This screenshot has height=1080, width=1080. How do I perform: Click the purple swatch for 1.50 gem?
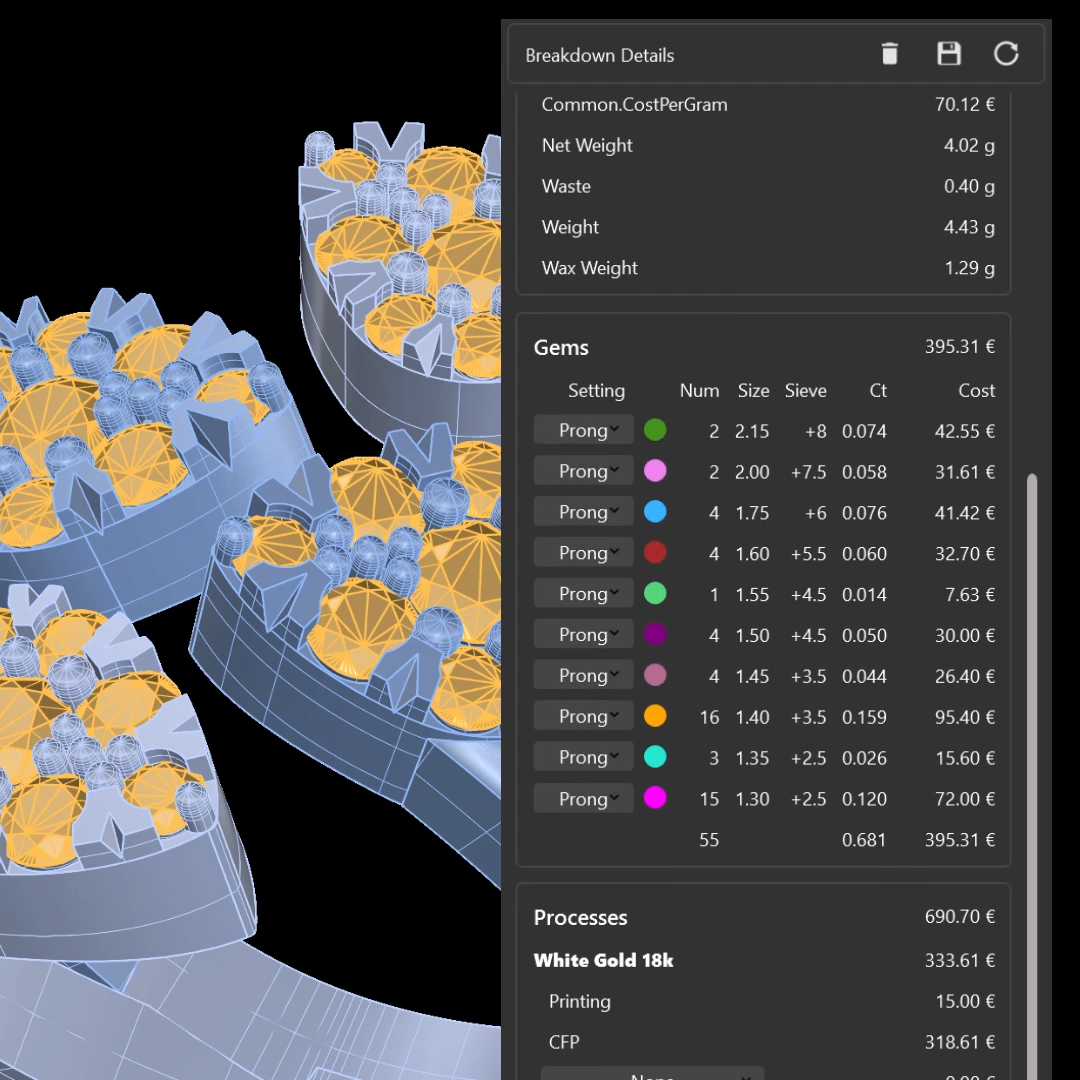point(655,634)
